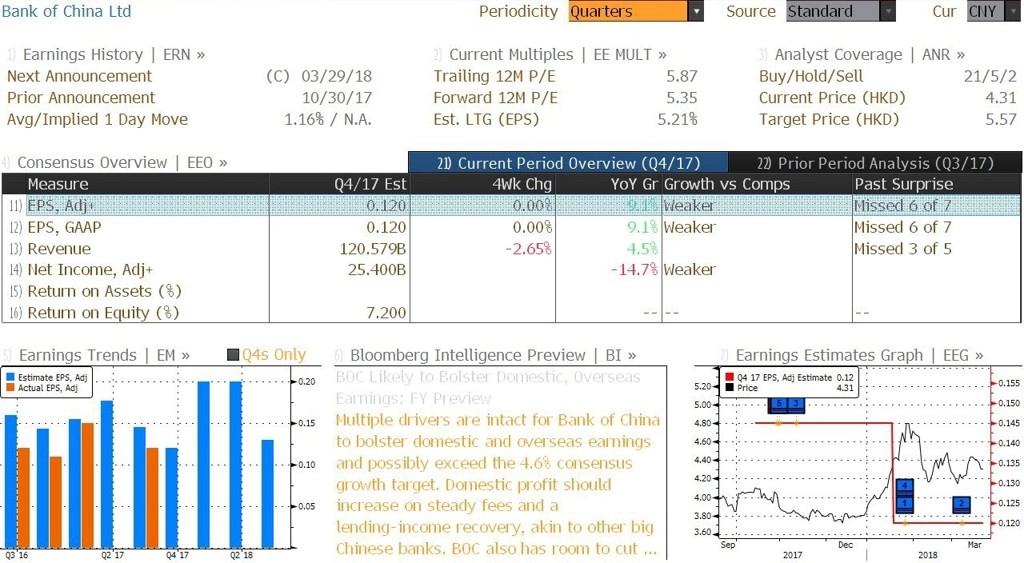The image size is (1024, 563).
Task: Open Consensus Overview EEO link
Action: click(x=122, y=163)
